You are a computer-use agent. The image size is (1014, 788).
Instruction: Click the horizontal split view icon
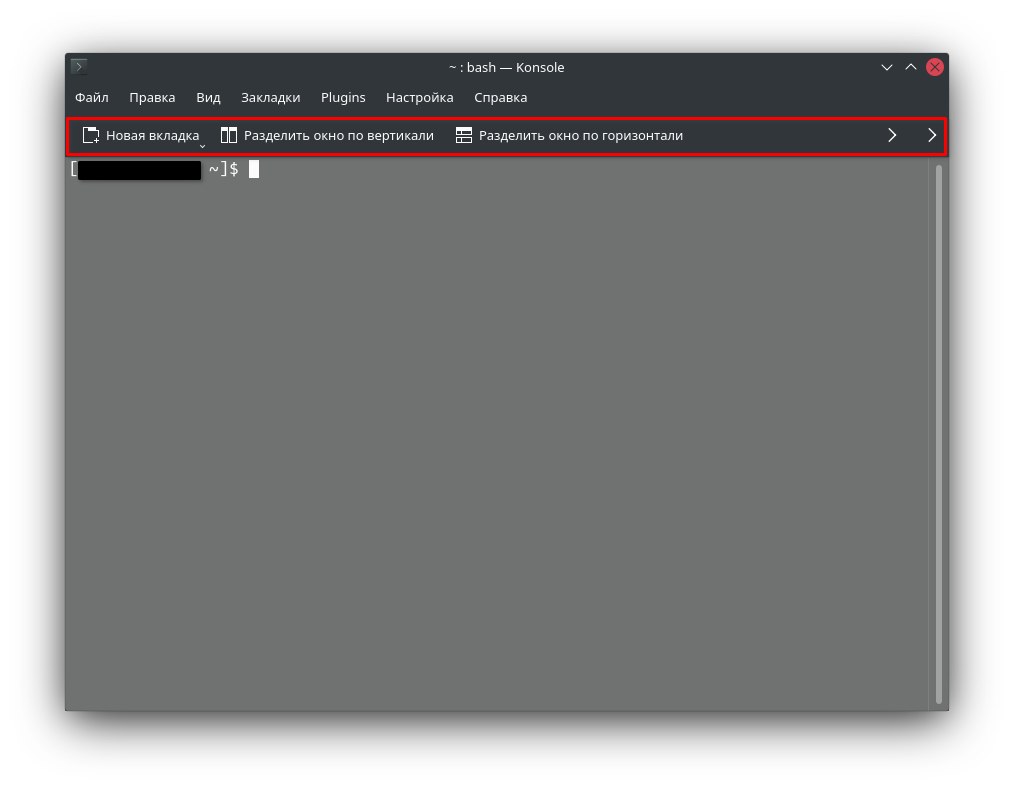(x=464, y=135)
